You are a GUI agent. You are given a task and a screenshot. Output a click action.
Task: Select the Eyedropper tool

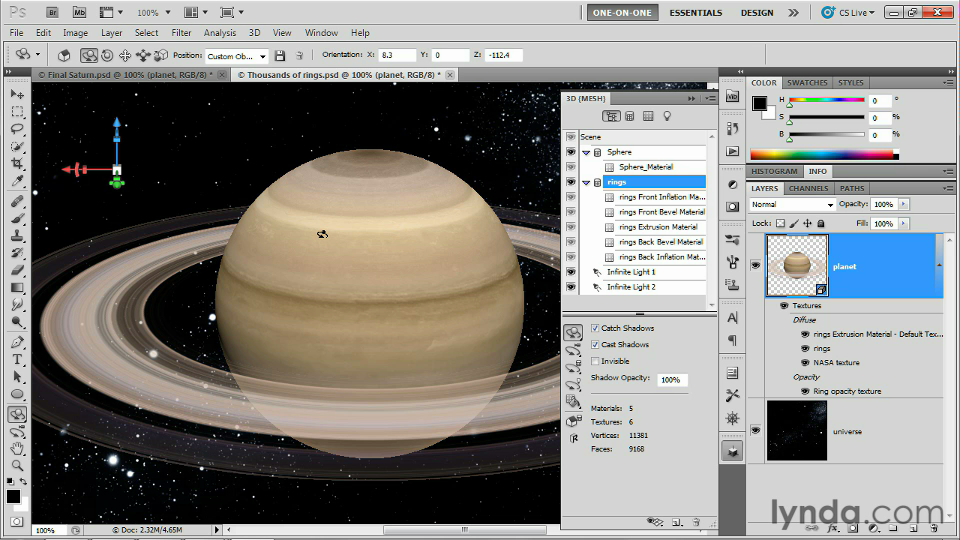click(17, 181)
